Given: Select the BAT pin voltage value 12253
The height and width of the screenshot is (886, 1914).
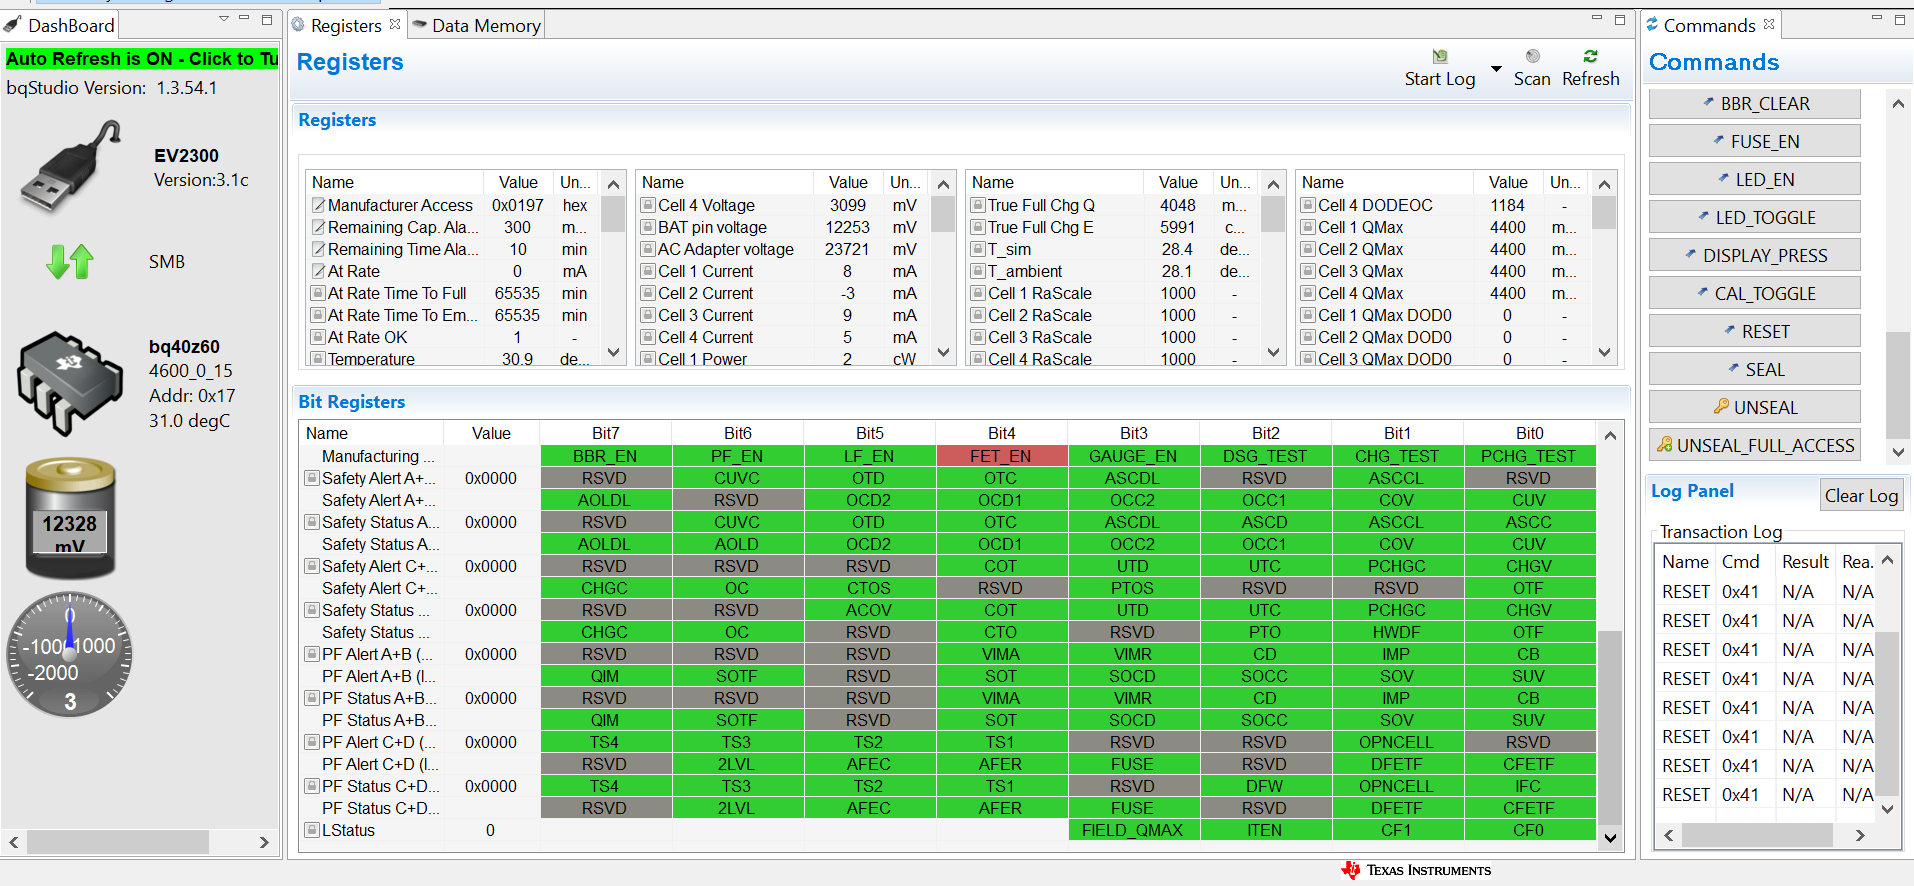Looking at the screenshot, I should (847, 227).
